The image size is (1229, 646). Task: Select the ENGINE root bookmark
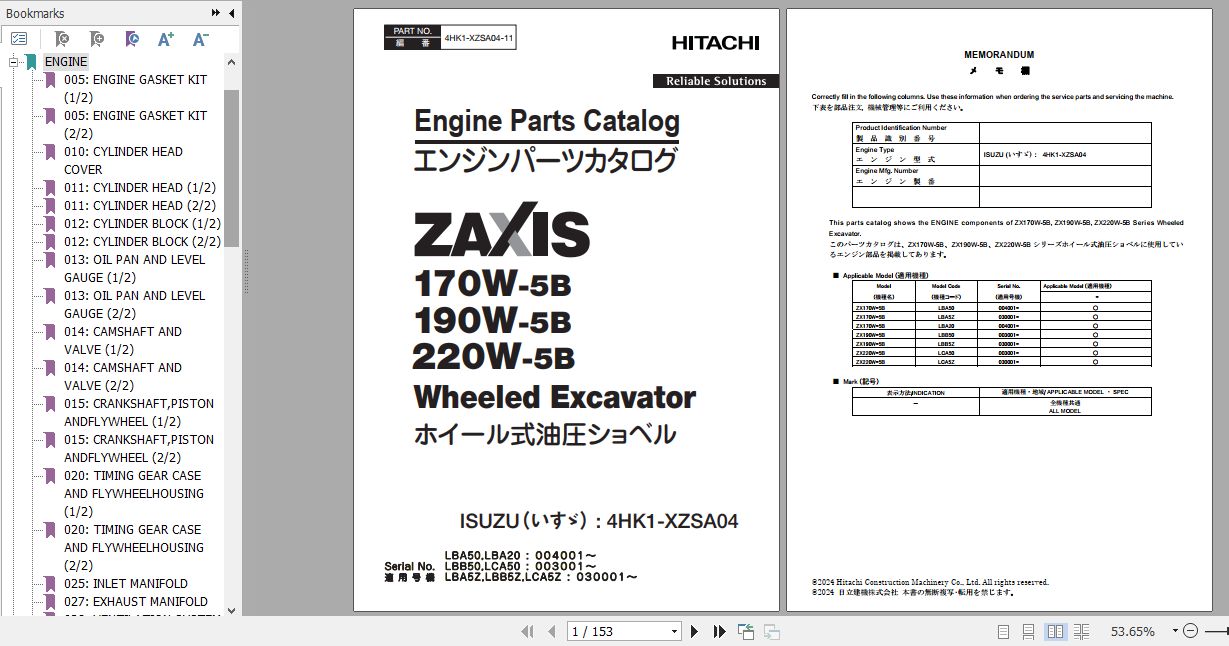click(66, 62)
